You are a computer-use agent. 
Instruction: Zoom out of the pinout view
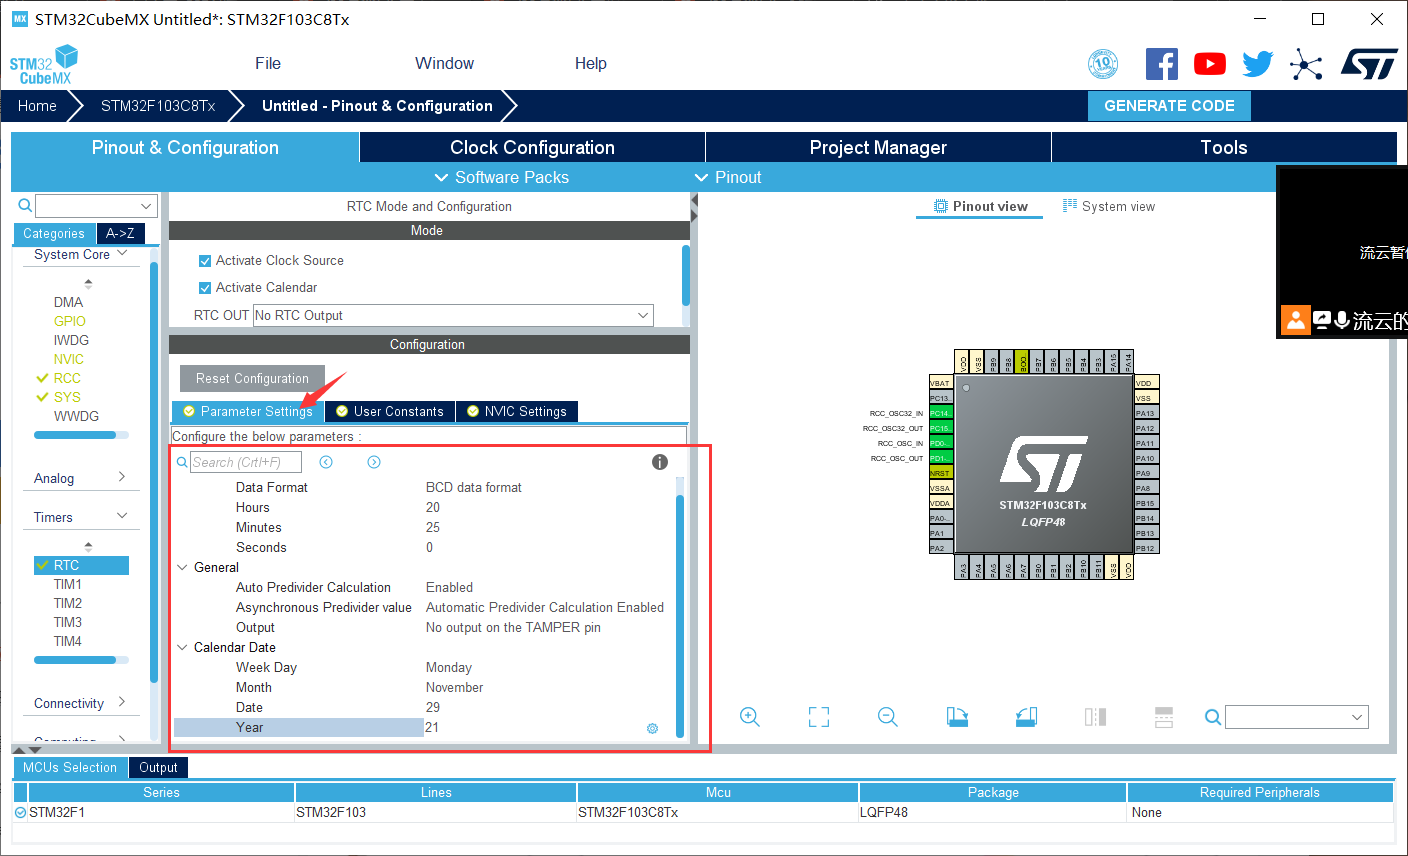coord(888,717)
